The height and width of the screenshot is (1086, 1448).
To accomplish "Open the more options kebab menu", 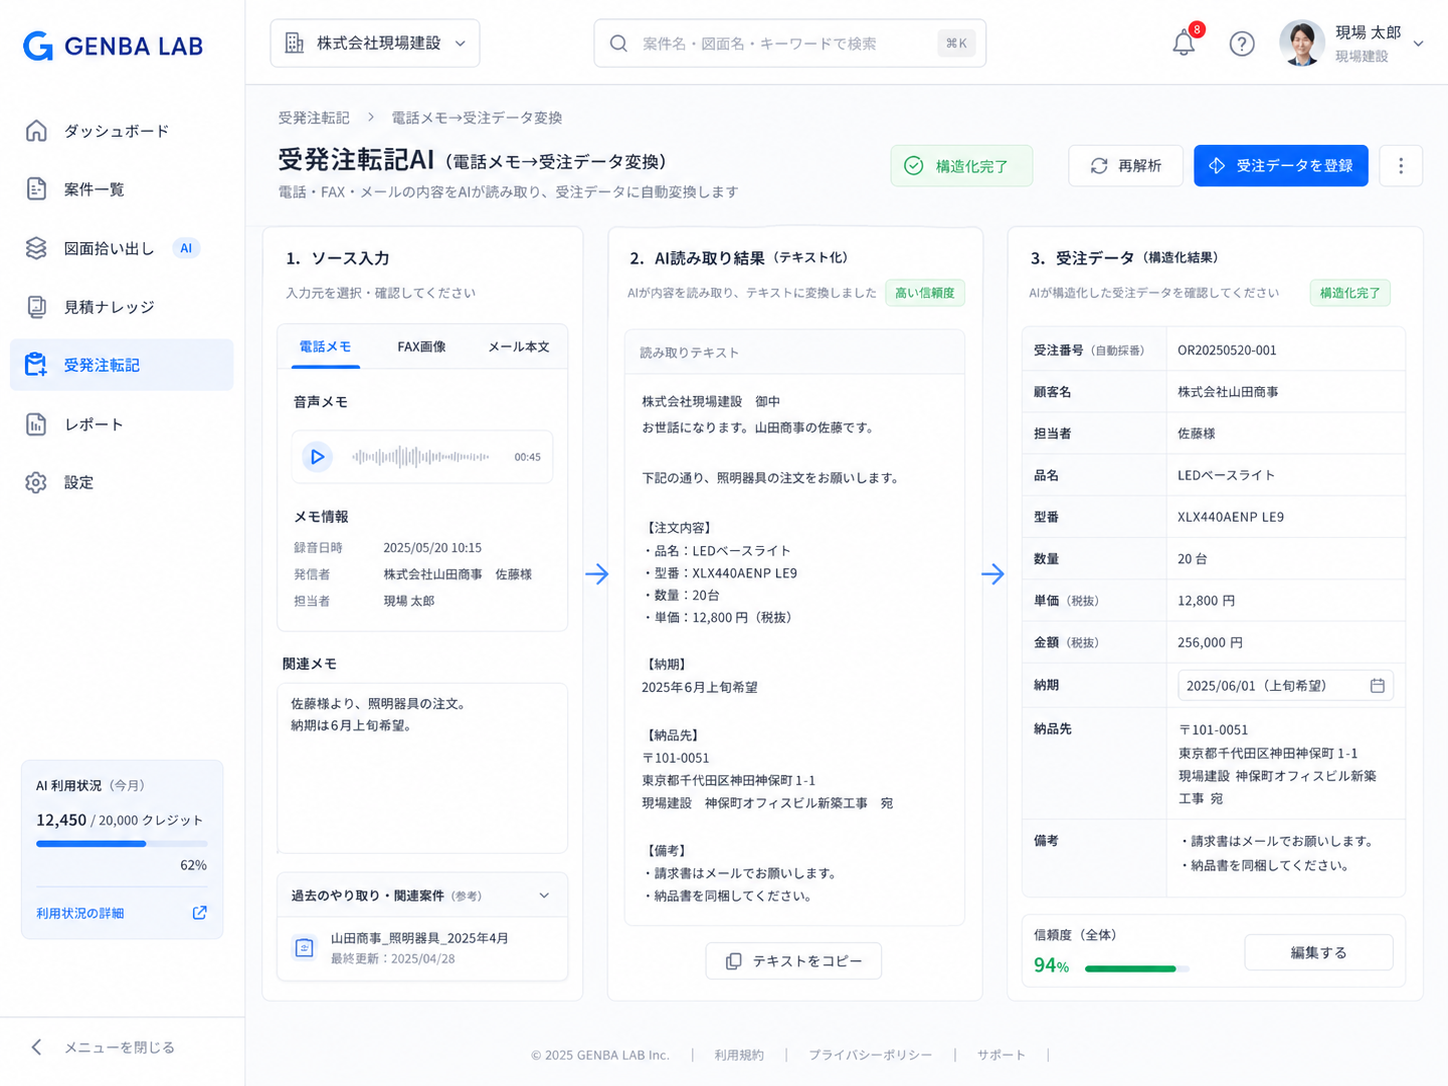I will pyautogui.click(x=1400, y=166).
